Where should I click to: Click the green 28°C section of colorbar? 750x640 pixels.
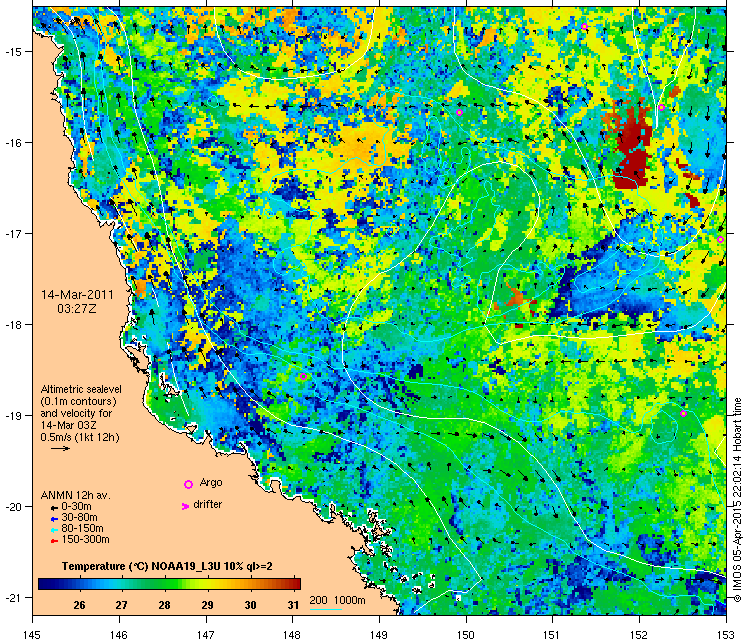point(165,584)
